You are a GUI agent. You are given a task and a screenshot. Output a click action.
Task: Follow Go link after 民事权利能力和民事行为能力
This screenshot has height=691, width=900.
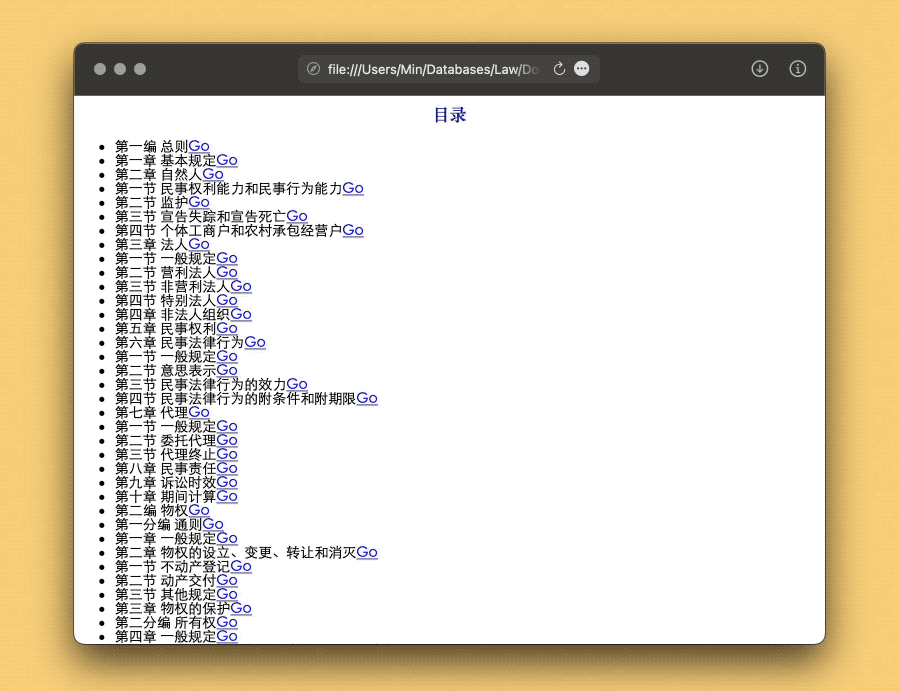point(353,188)
